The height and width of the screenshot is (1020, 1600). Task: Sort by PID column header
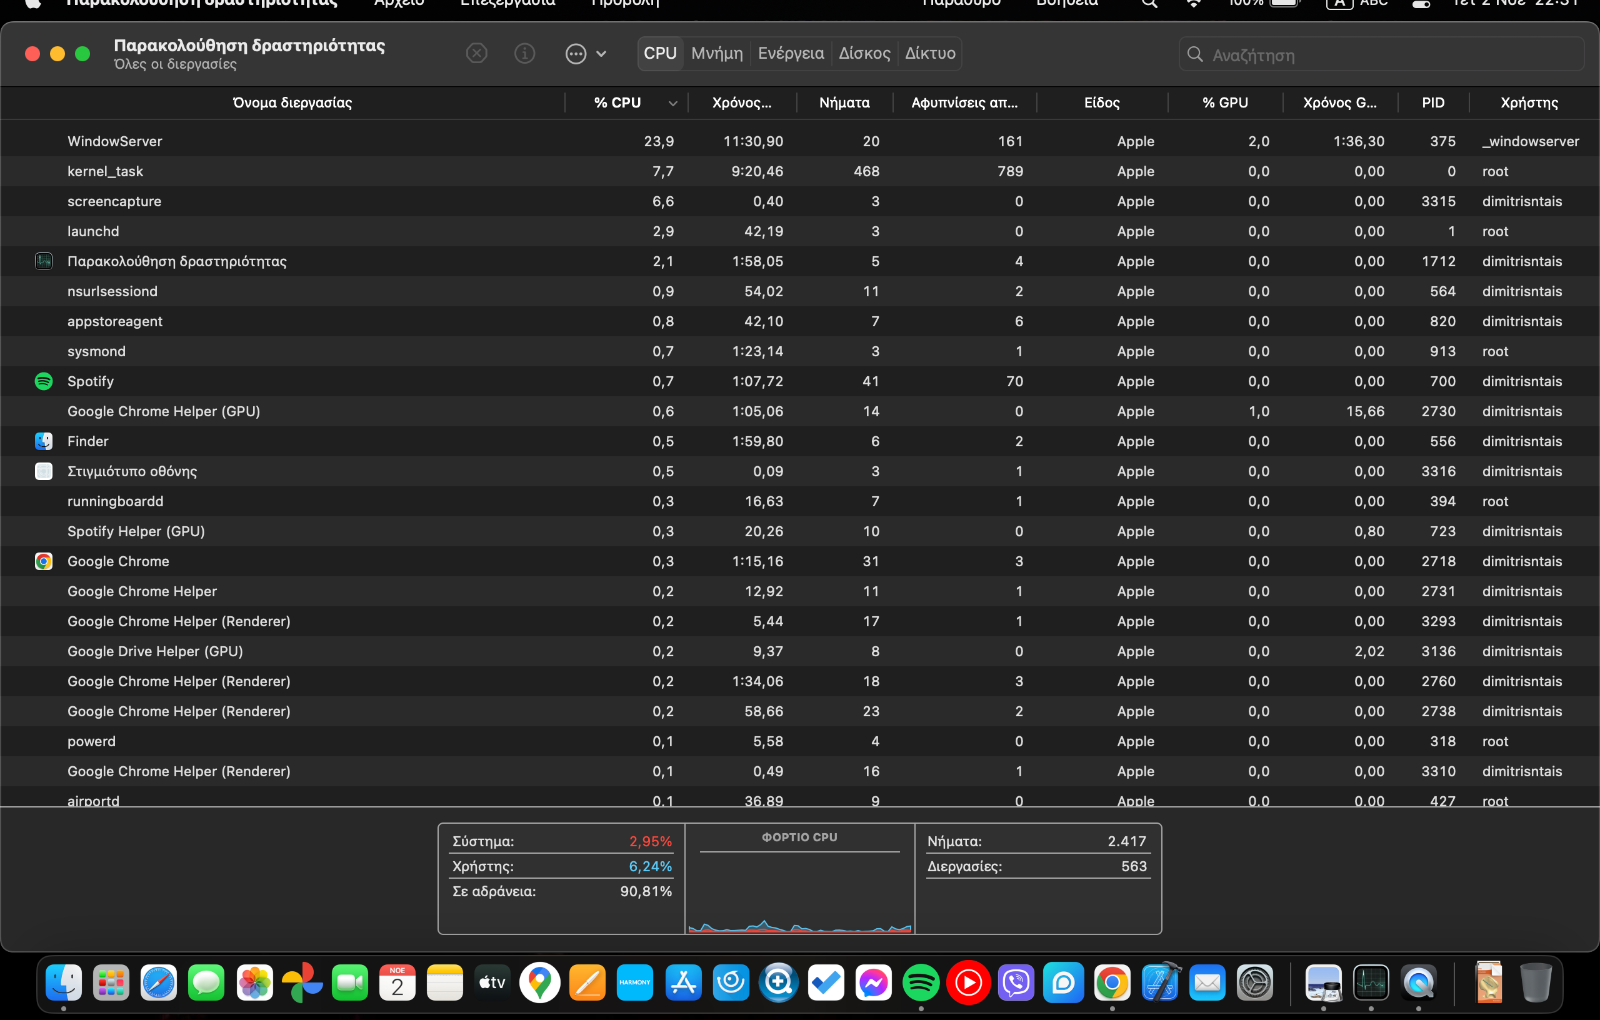tap(1433, 102)
